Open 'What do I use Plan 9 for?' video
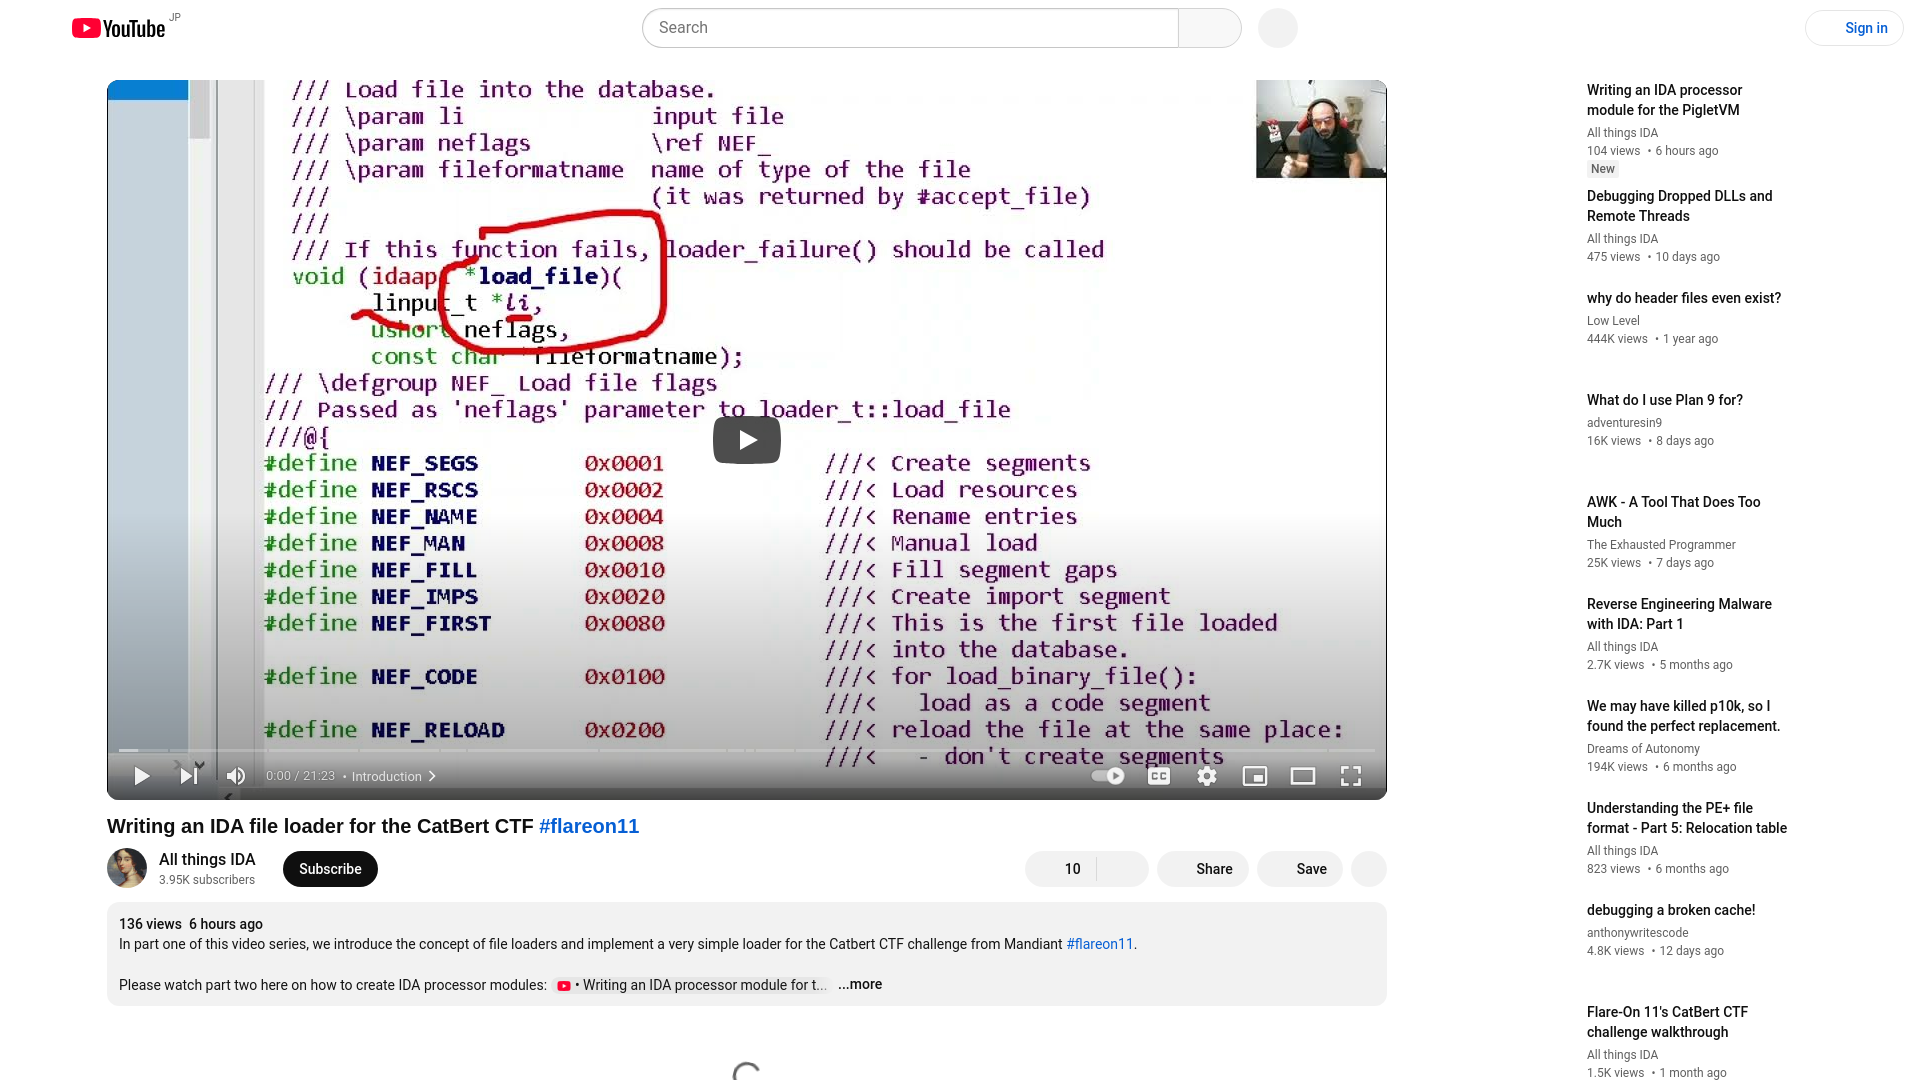The width and height of the screenshot is (1920, 1080). (1665, 400)
